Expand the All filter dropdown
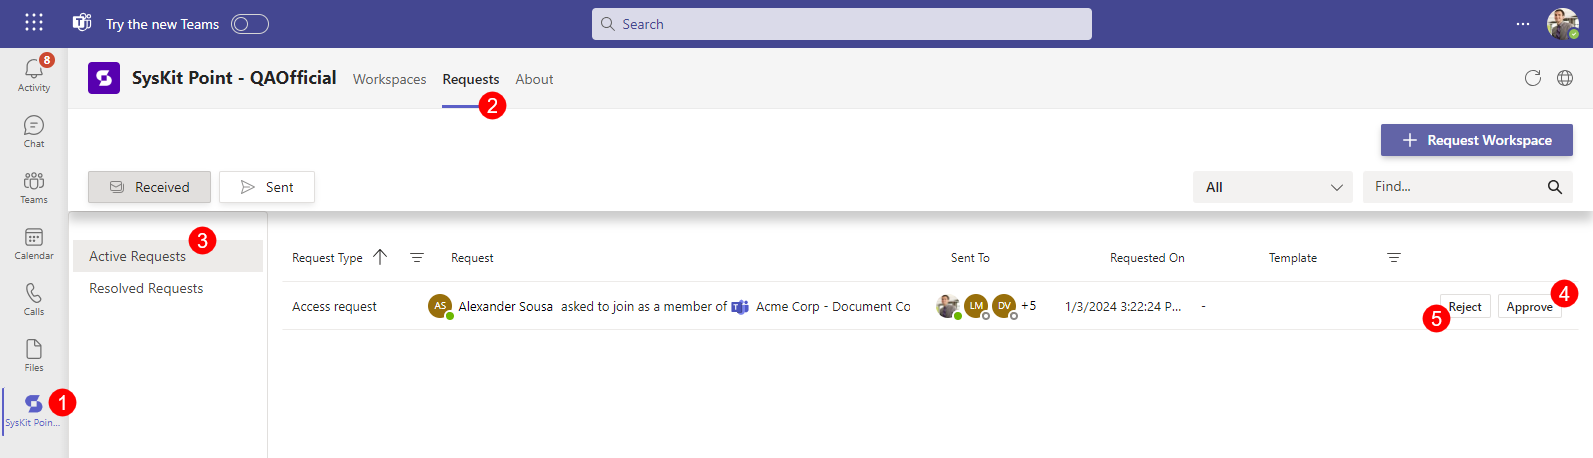The image size is (1593, 458). [1272, 187]
